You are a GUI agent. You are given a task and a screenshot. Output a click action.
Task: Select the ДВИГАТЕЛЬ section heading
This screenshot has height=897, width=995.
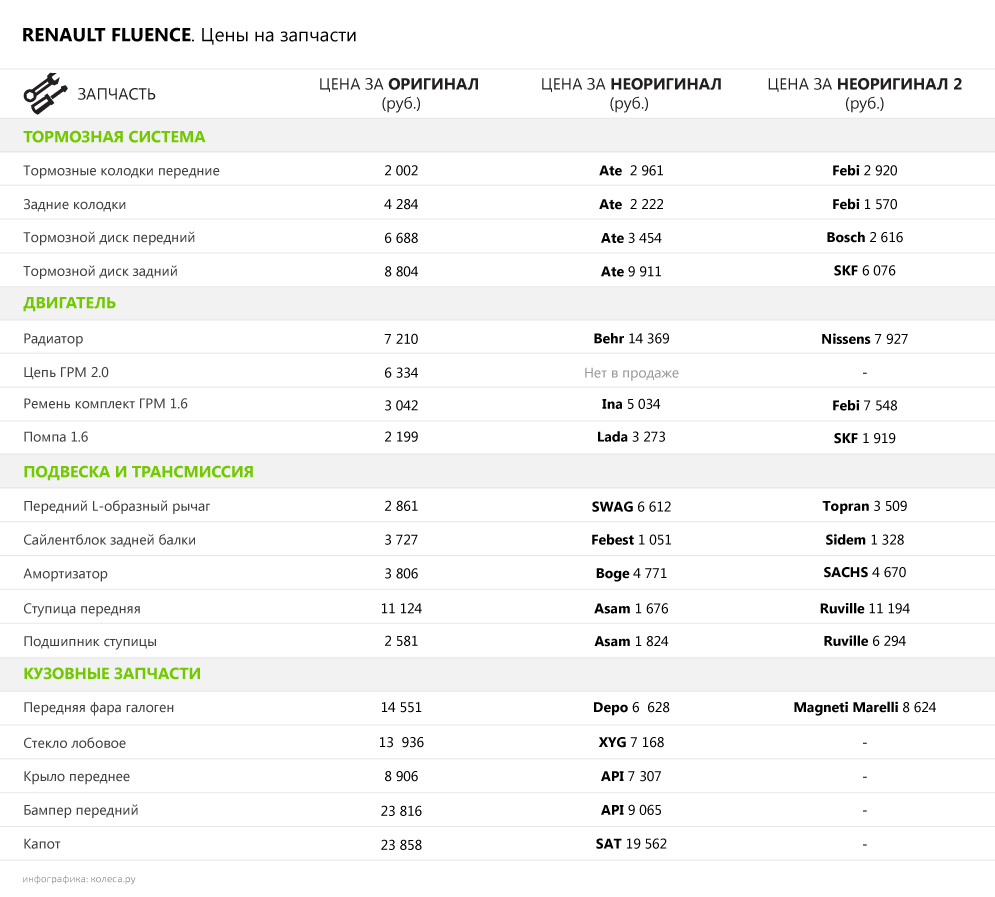(x=70, y=303)
